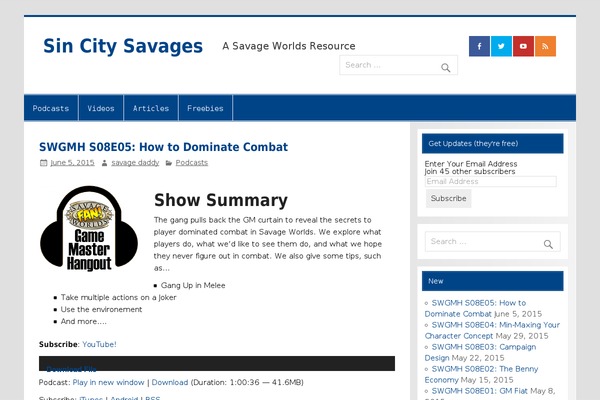The height and width of the screenshot is (400, 600).
Task: Open sidebar link SWGMH S08E02: The Benny Economy
Action: pos(481,374)
